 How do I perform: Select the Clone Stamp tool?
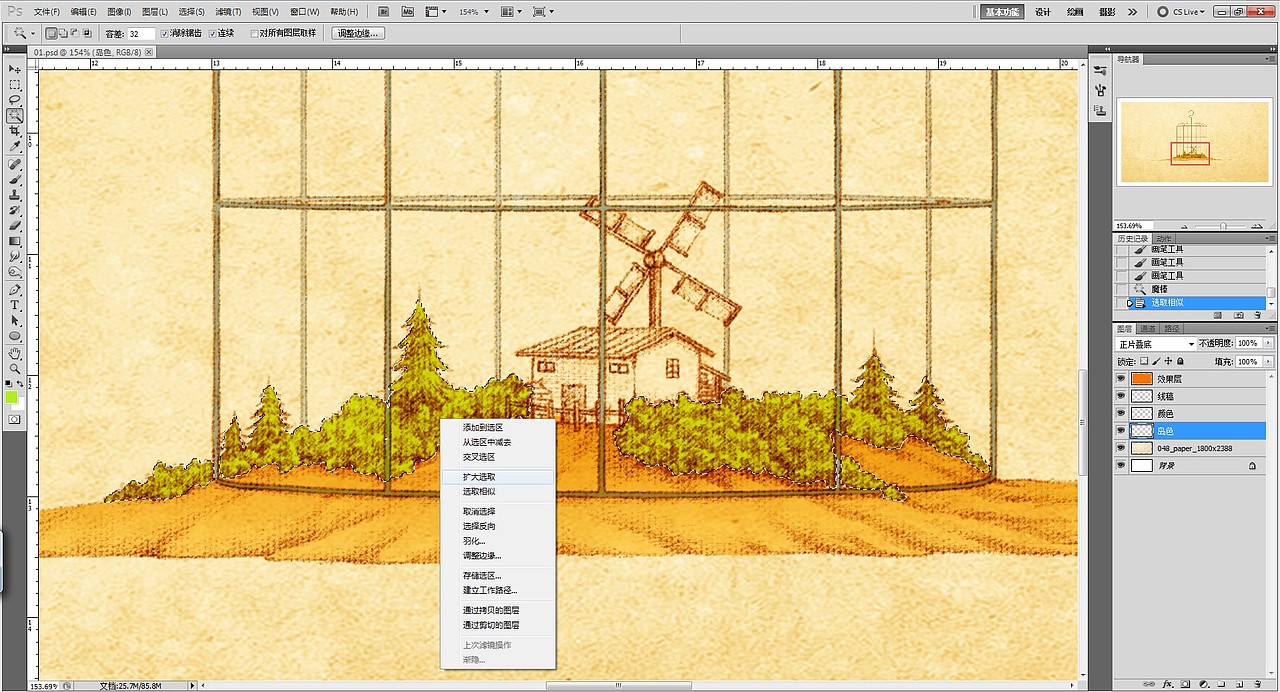(15, 195)
